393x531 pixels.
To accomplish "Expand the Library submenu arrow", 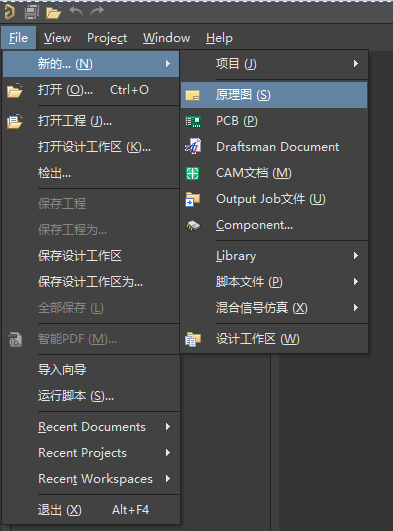I will click(356, 256).
